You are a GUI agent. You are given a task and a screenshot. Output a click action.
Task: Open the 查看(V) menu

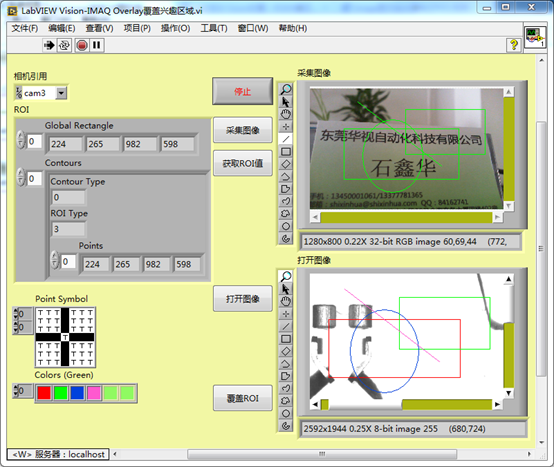[100, 28]
